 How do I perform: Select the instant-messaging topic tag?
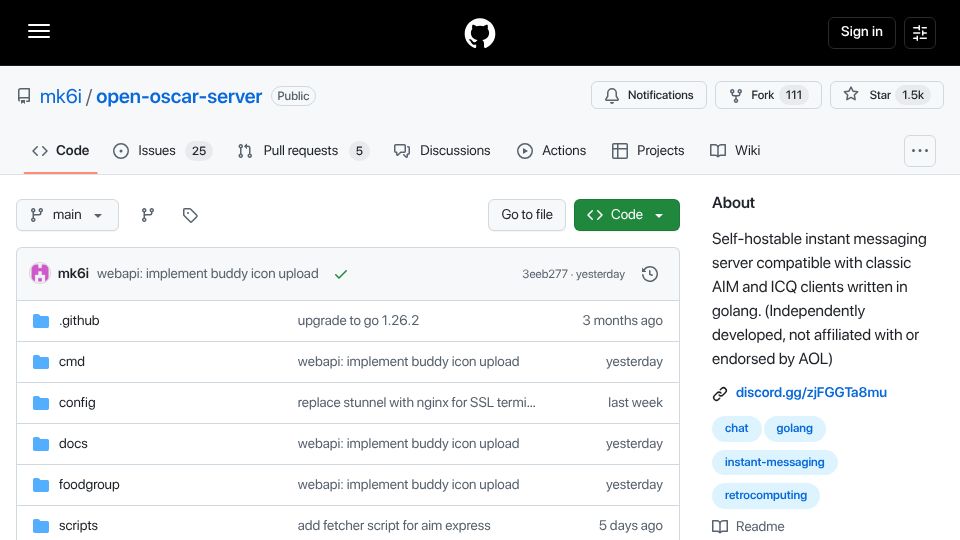(774, 462)
